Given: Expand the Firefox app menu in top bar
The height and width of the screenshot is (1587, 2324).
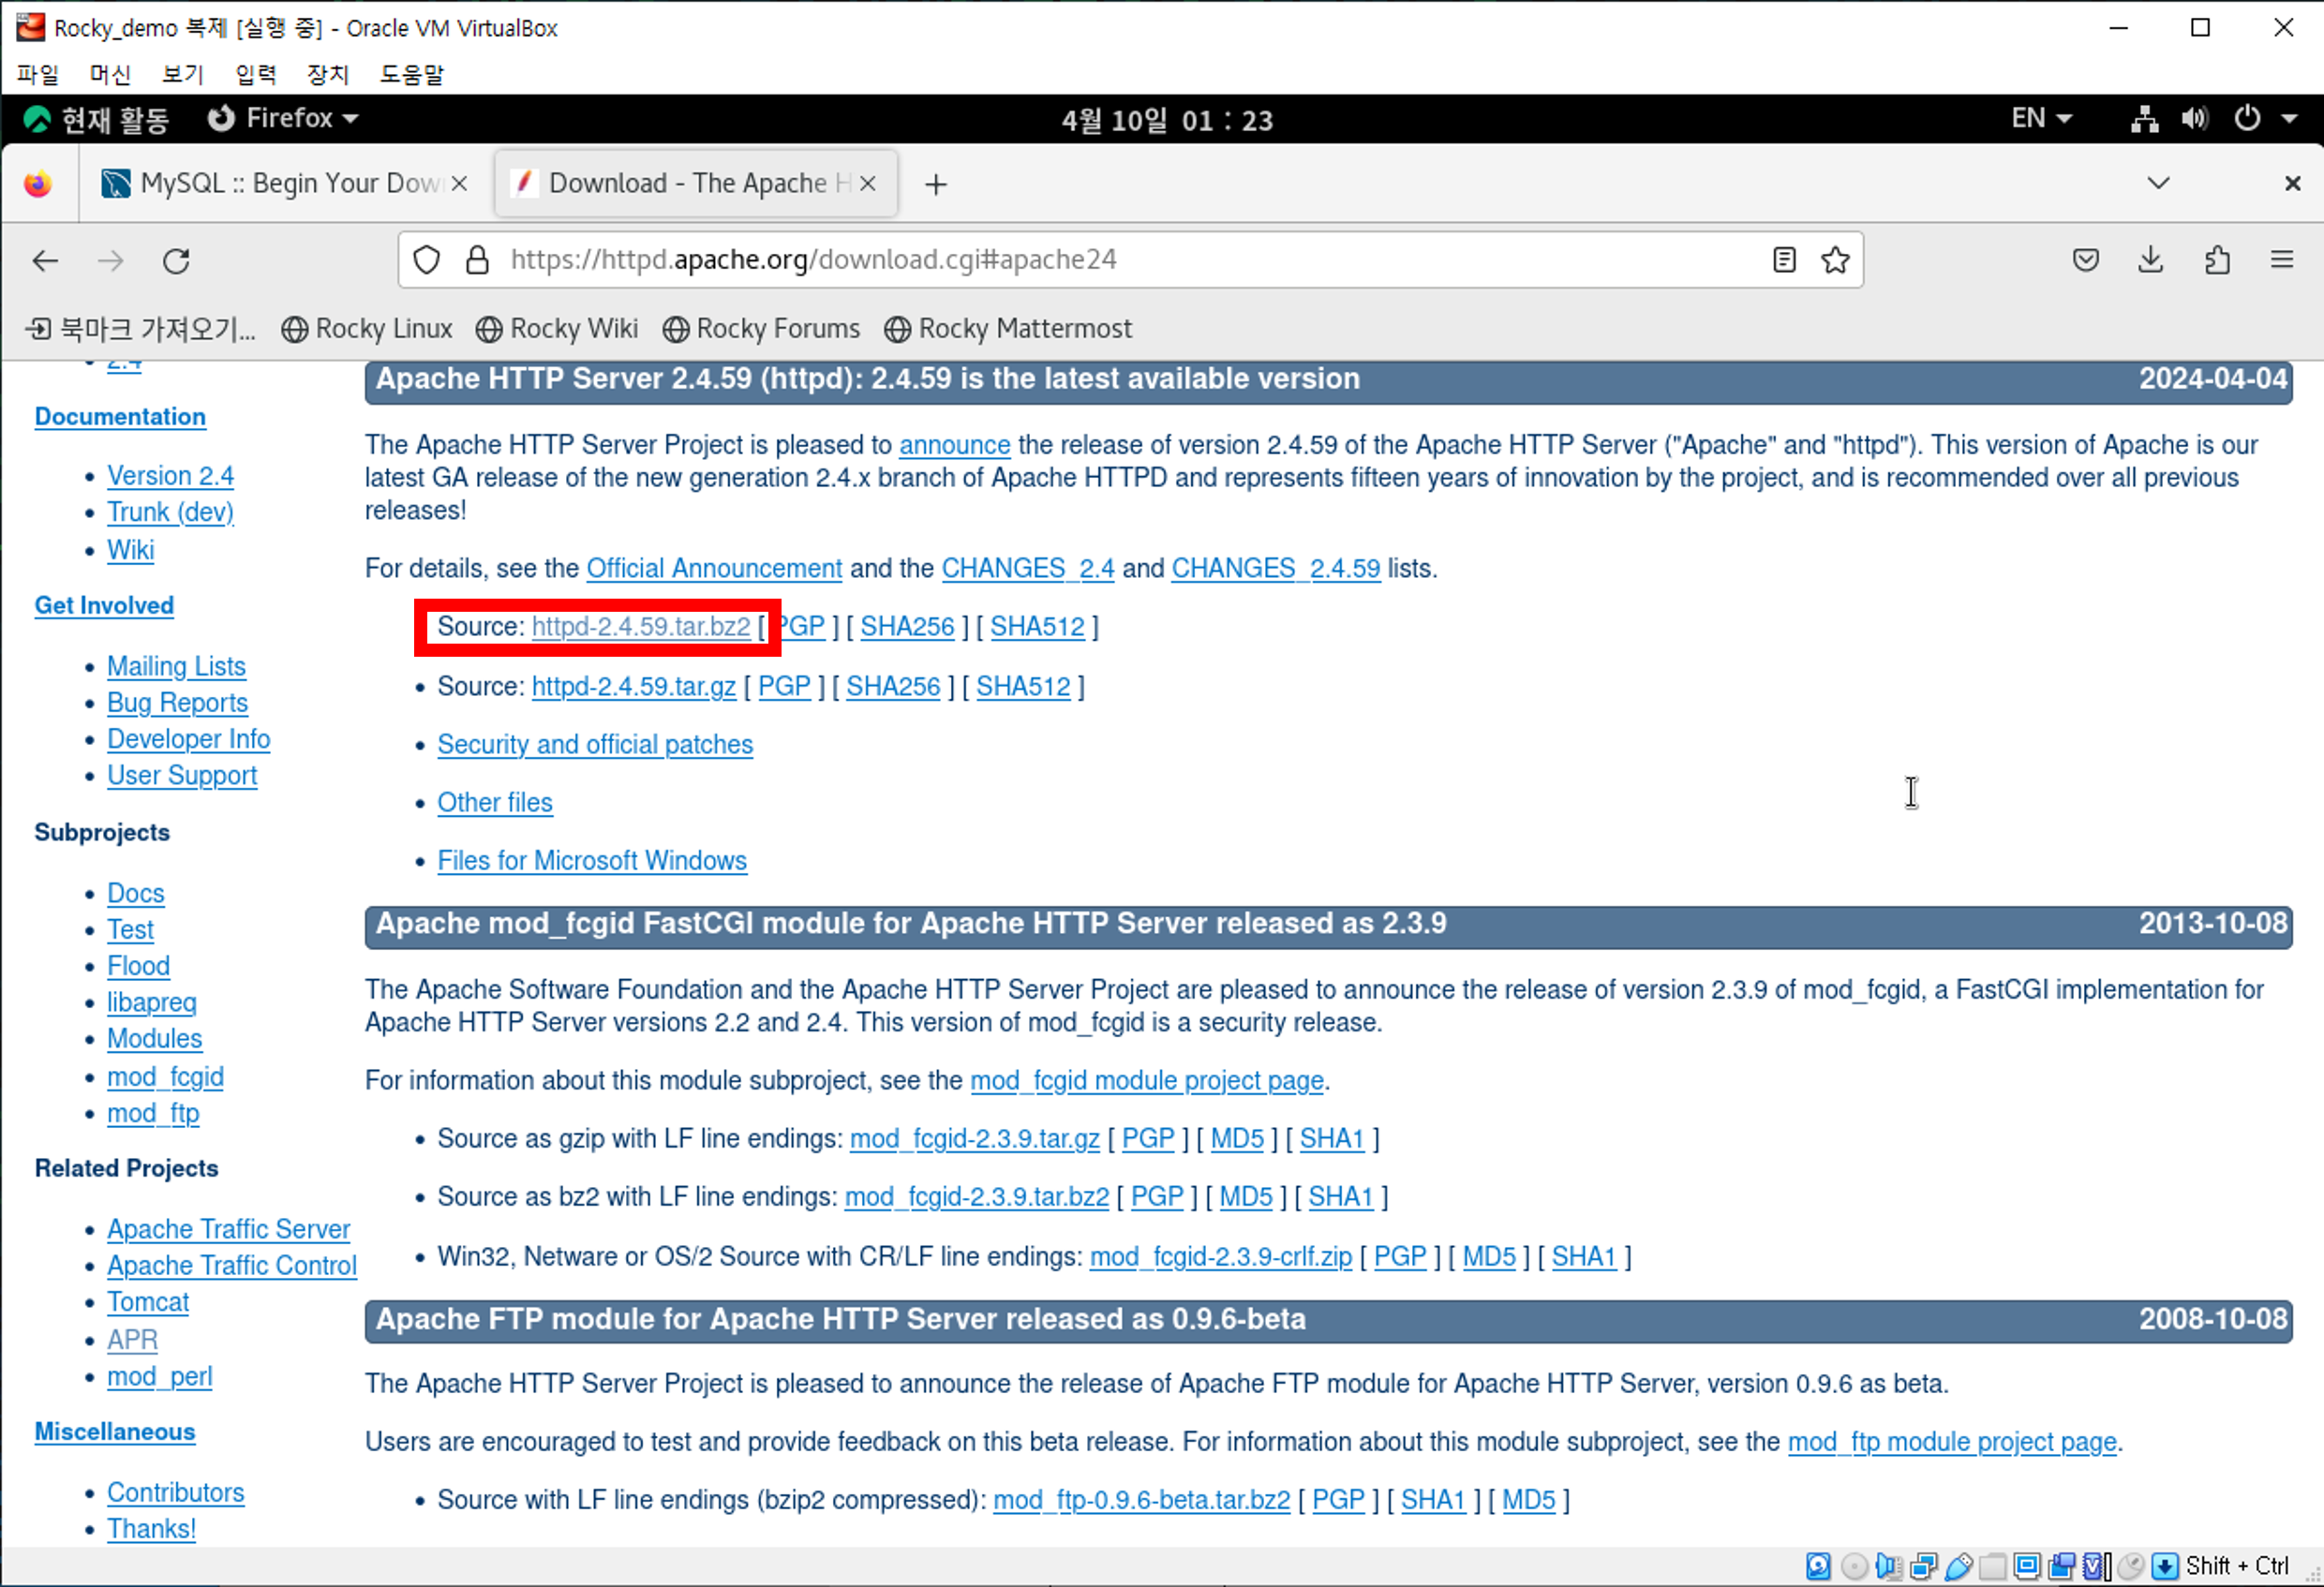Looking at the screenshot, I should tap(283, 119).
